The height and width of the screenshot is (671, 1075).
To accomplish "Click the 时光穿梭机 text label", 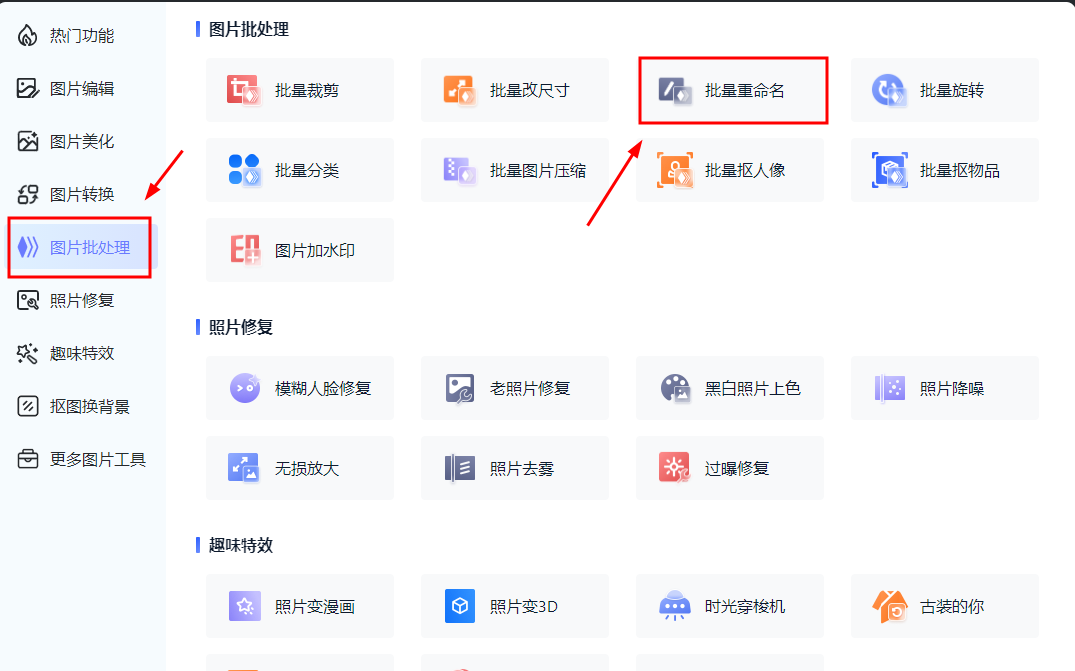I will [745, 607].
